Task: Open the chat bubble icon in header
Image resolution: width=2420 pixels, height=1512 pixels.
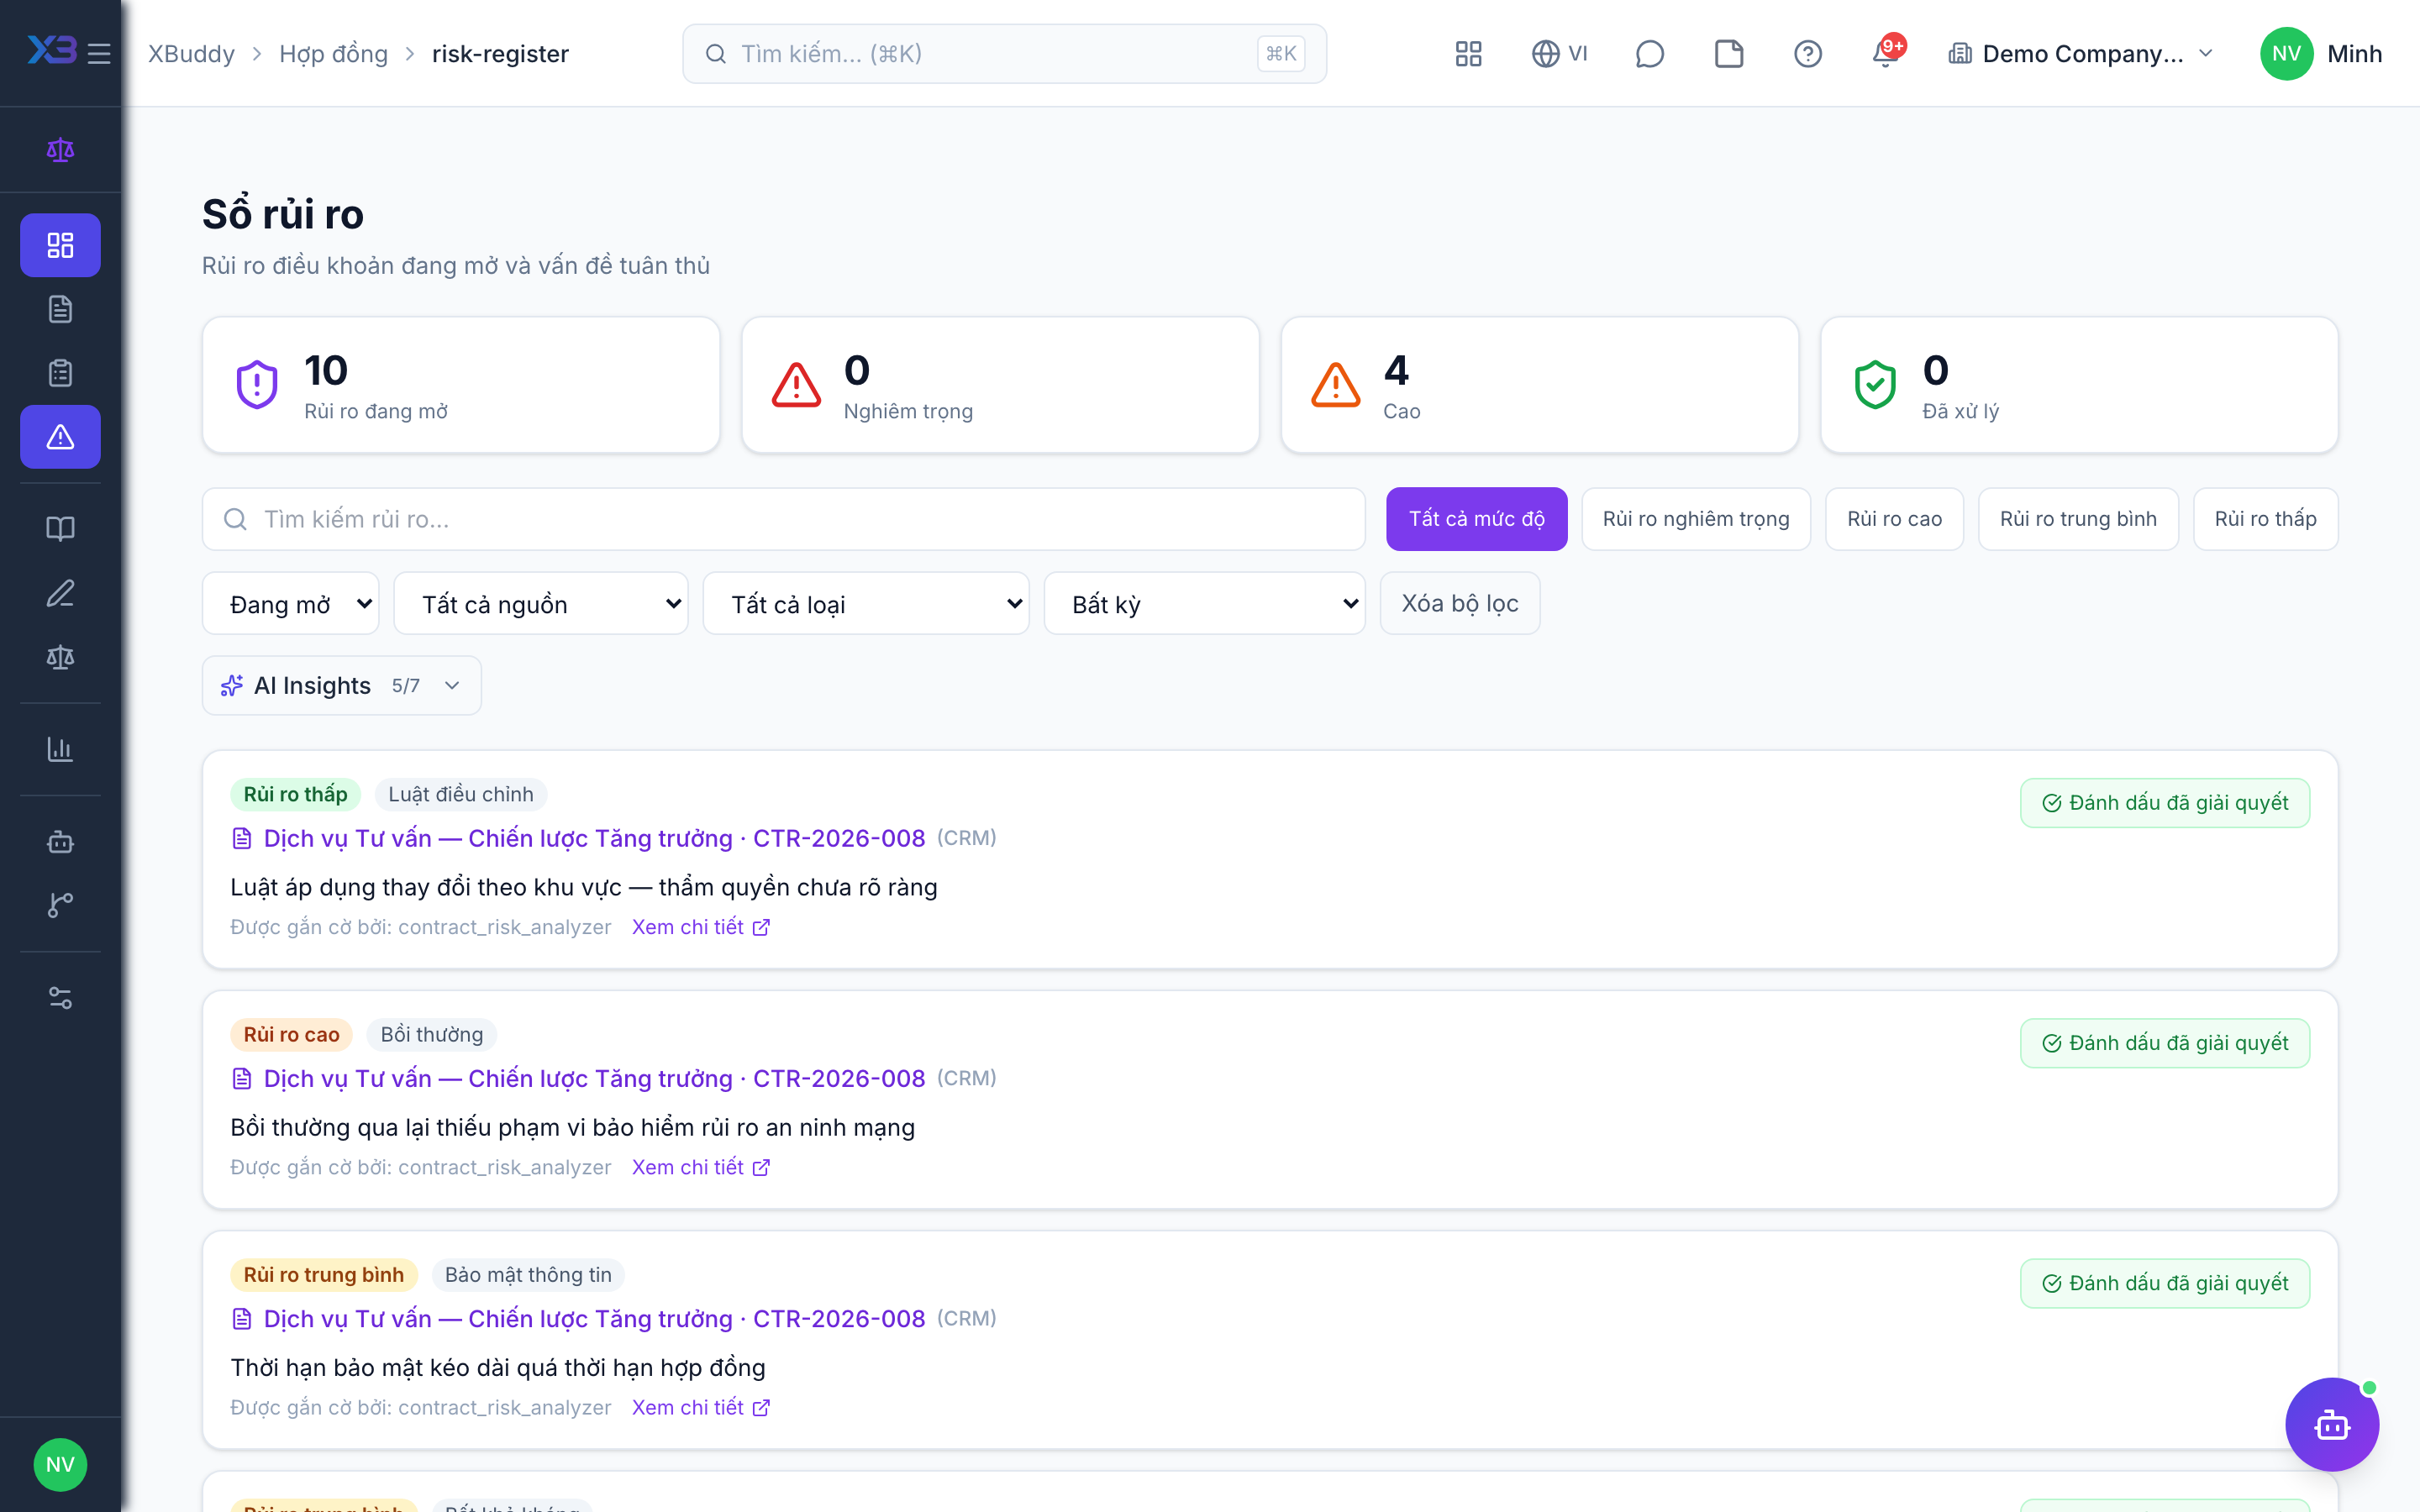Action: point(1649,54)
